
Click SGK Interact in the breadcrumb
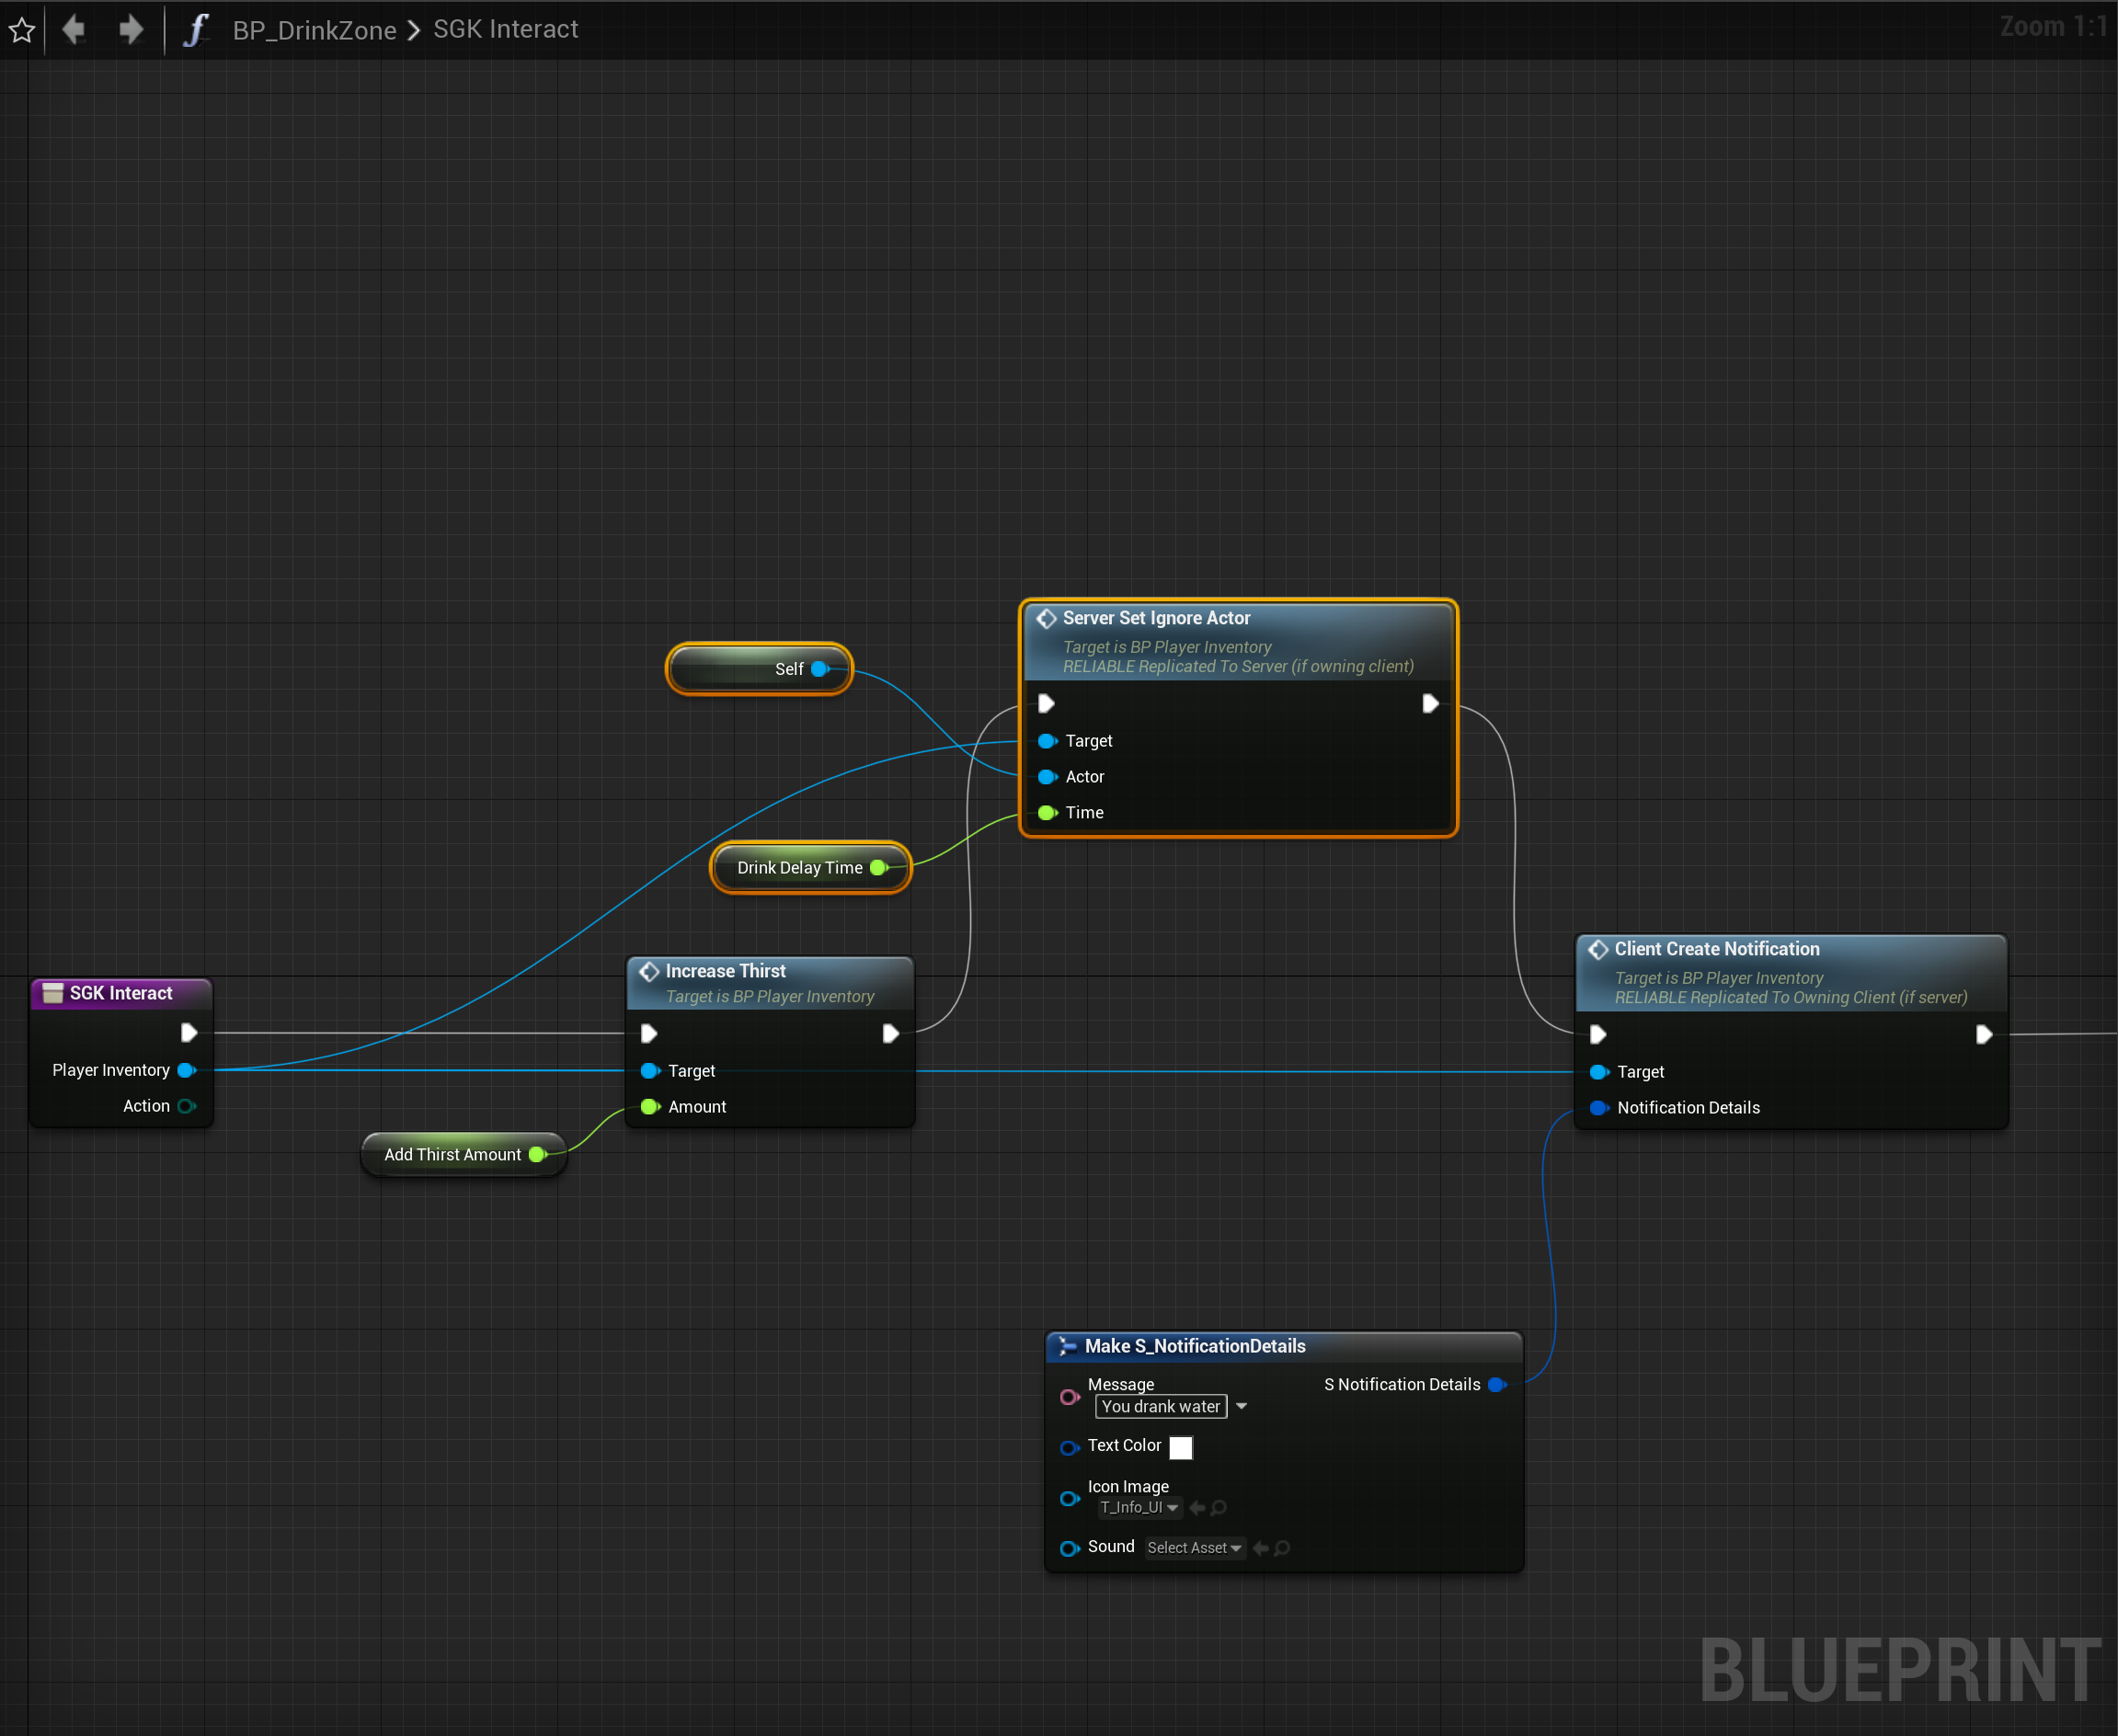pos(505,30)
